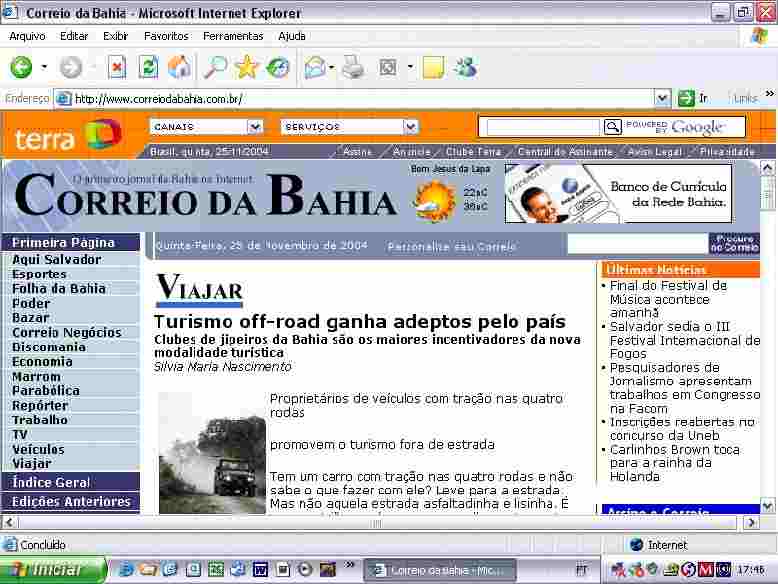
Task: Click the horizontal scrollbar right arrow
Action: 751,522
